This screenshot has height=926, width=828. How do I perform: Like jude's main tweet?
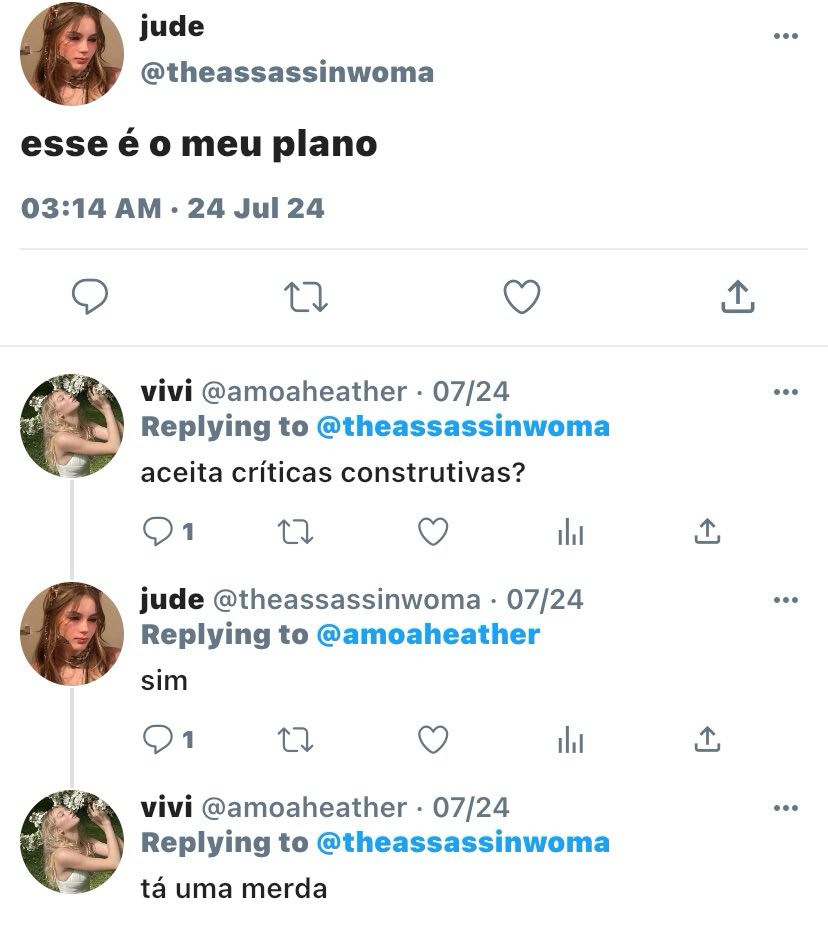(x=521, y=296)
